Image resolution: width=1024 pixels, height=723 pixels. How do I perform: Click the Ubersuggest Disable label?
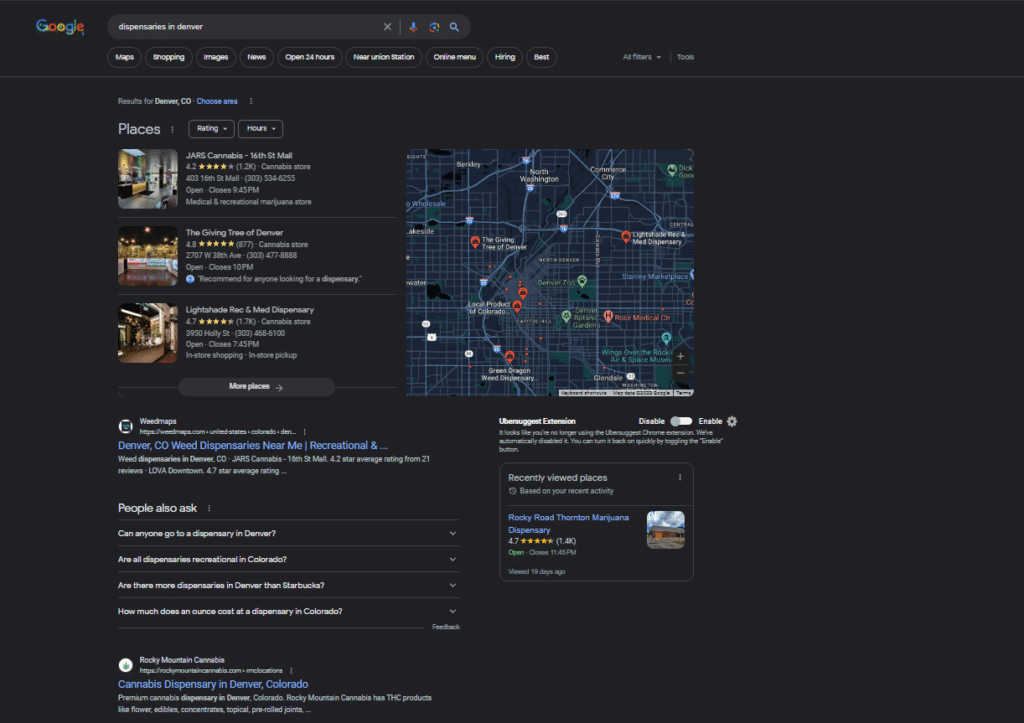pyautogui.click(x=651, y=421)
